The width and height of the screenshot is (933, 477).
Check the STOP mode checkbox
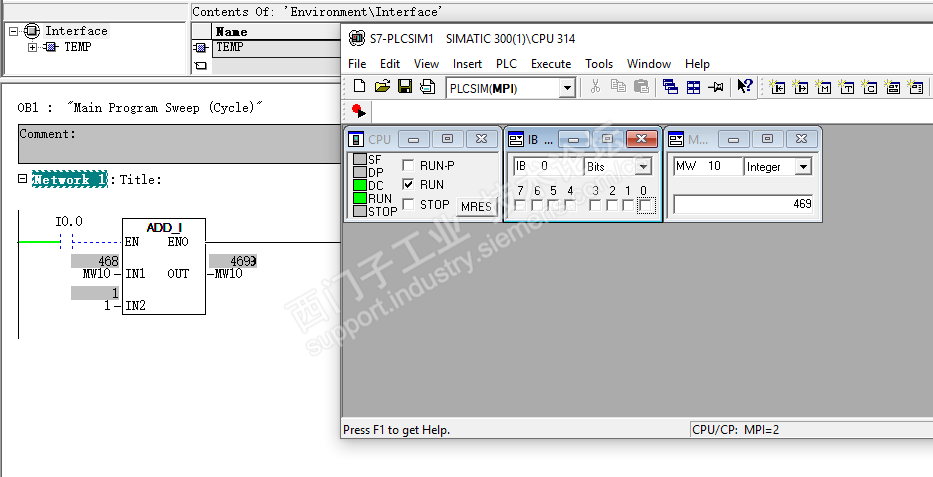[x=408, y=204]
